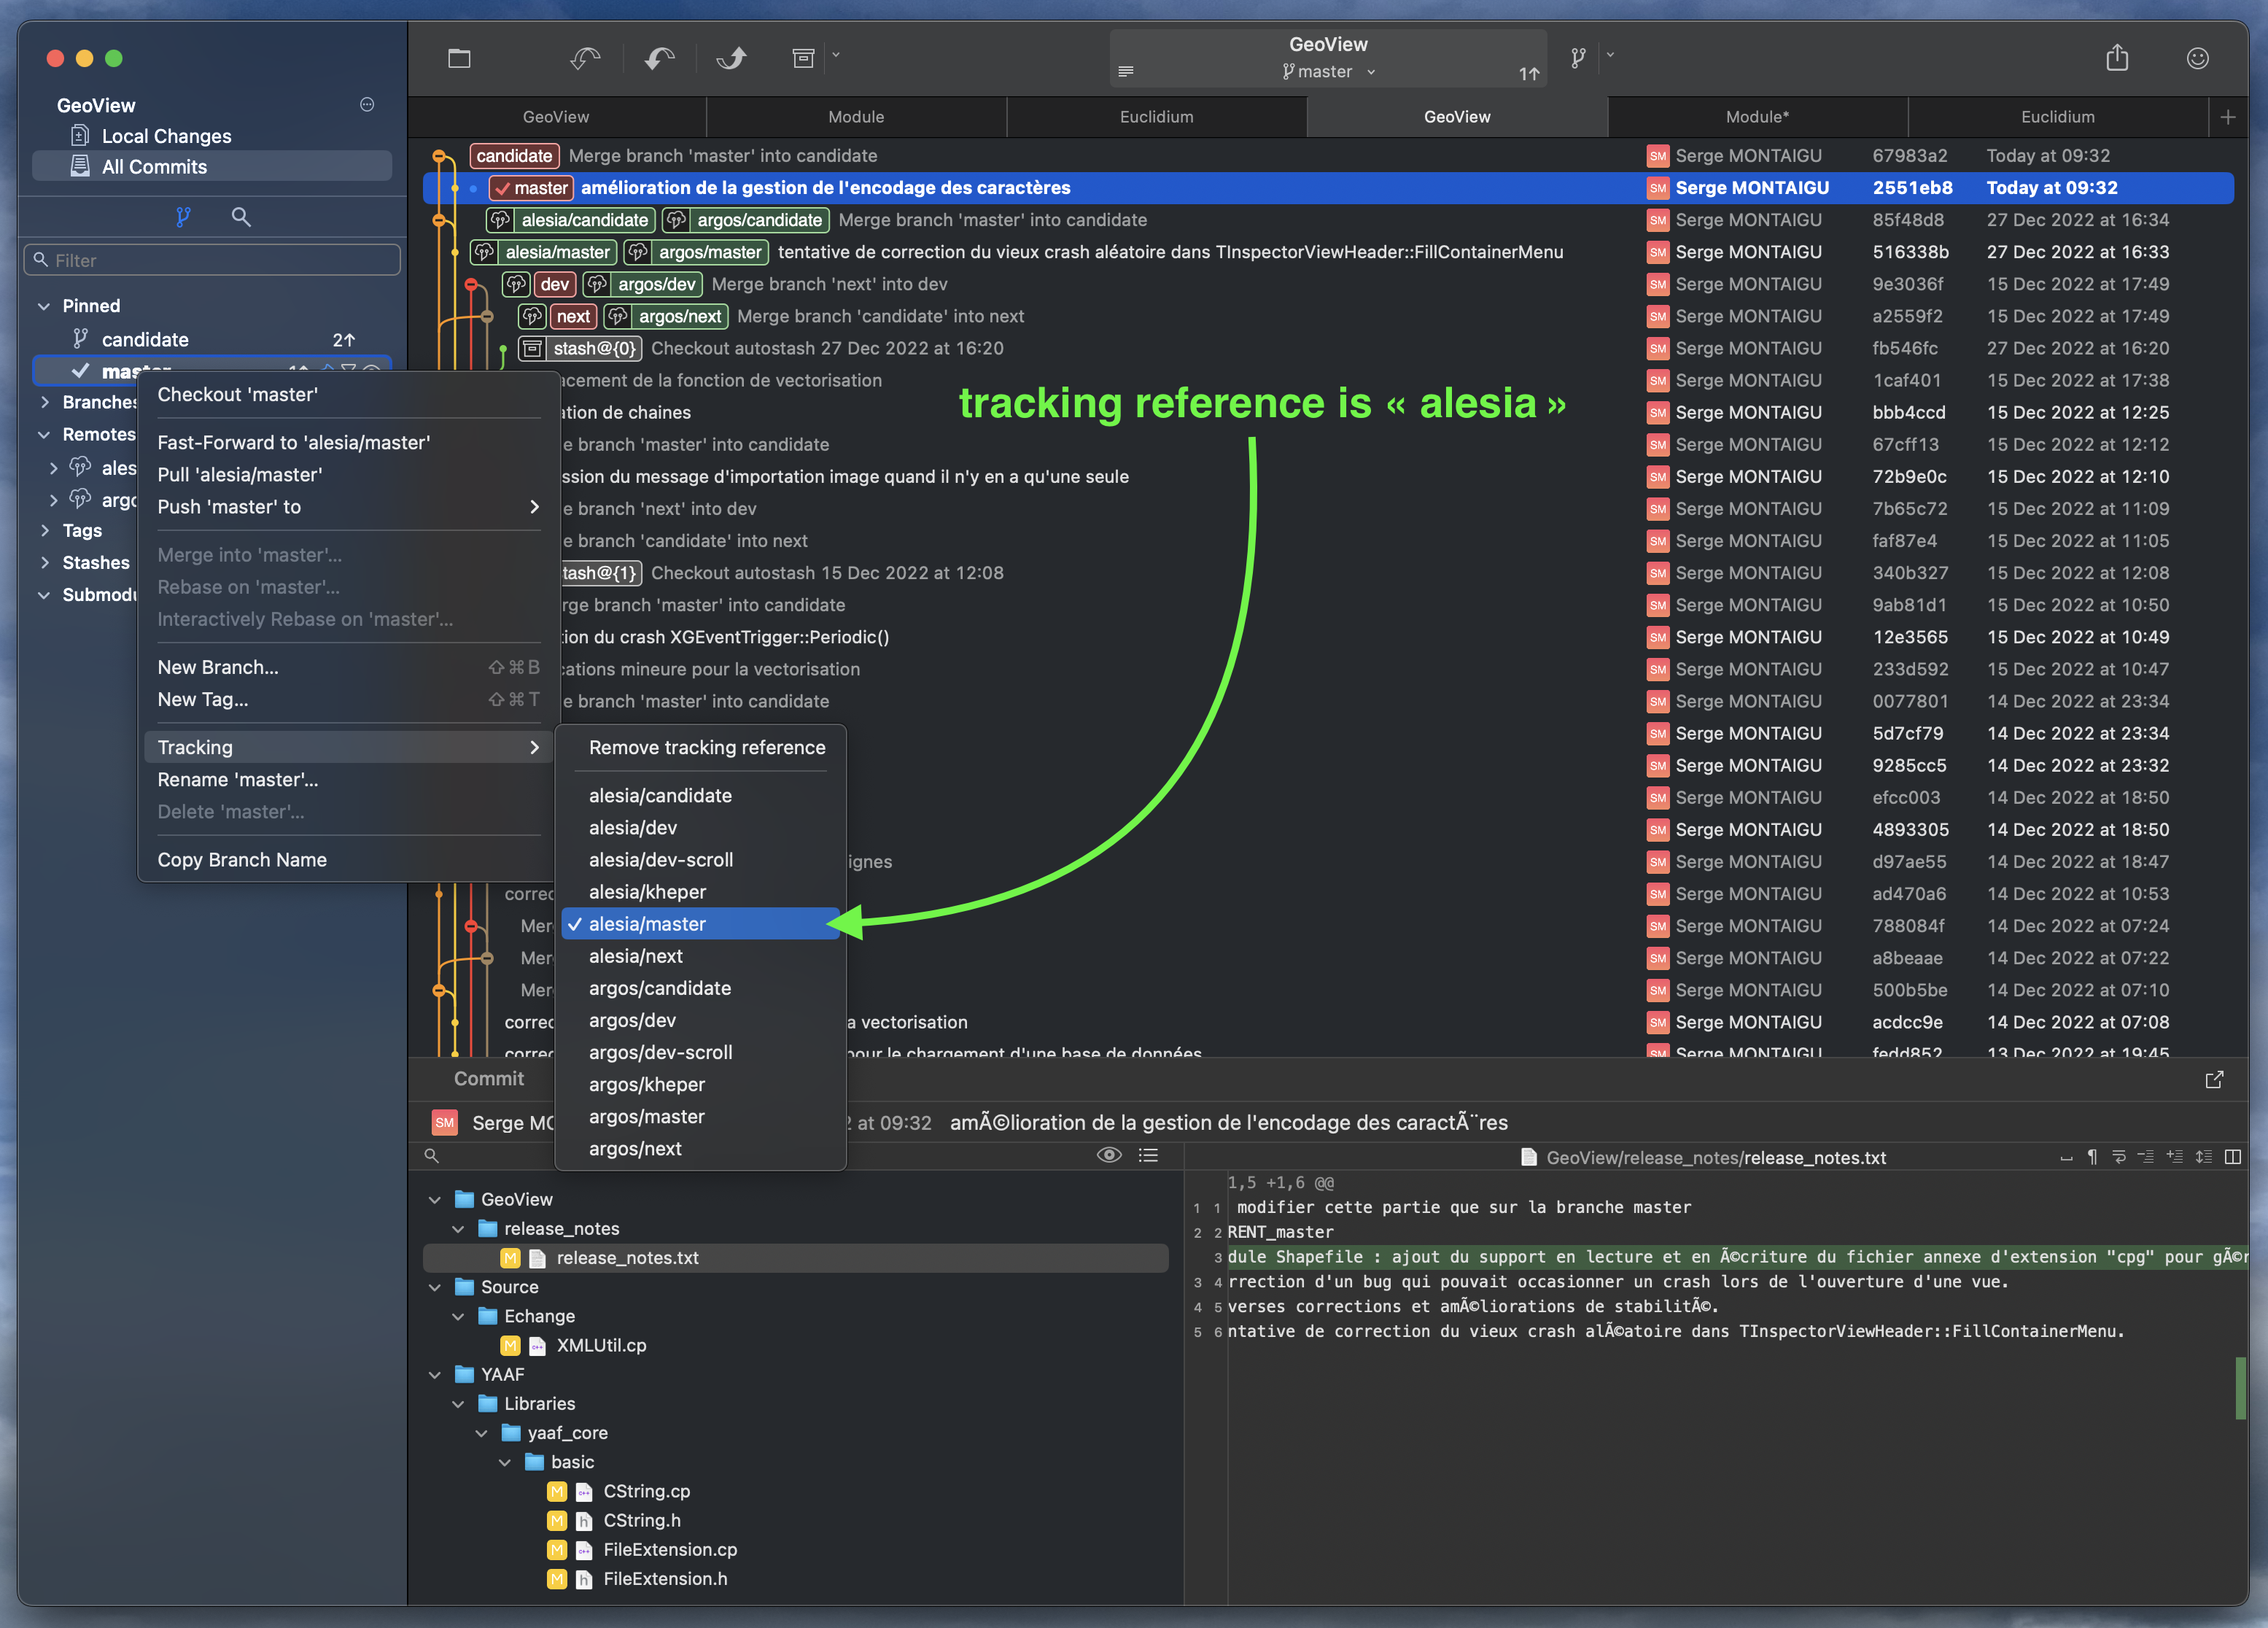Switch to the Euclidium tab
This screenshot has width=2268, height=1628.
click(x=1156, y=116)
